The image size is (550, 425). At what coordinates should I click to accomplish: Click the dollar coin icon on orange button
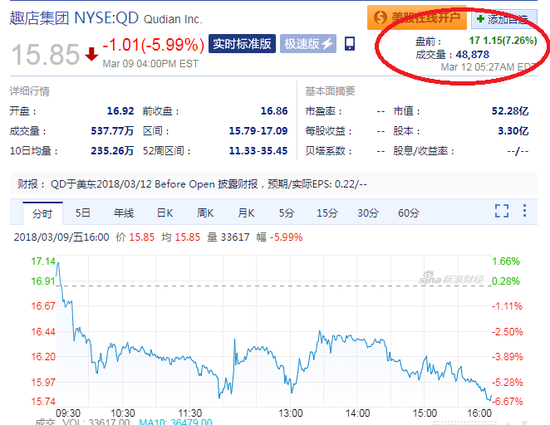click(x=380, y=18)
